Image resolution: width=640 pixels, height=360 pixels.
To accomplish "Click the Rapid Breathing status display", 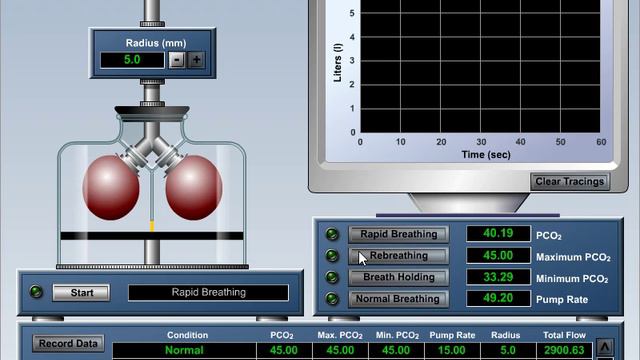I will pos(209,293).
